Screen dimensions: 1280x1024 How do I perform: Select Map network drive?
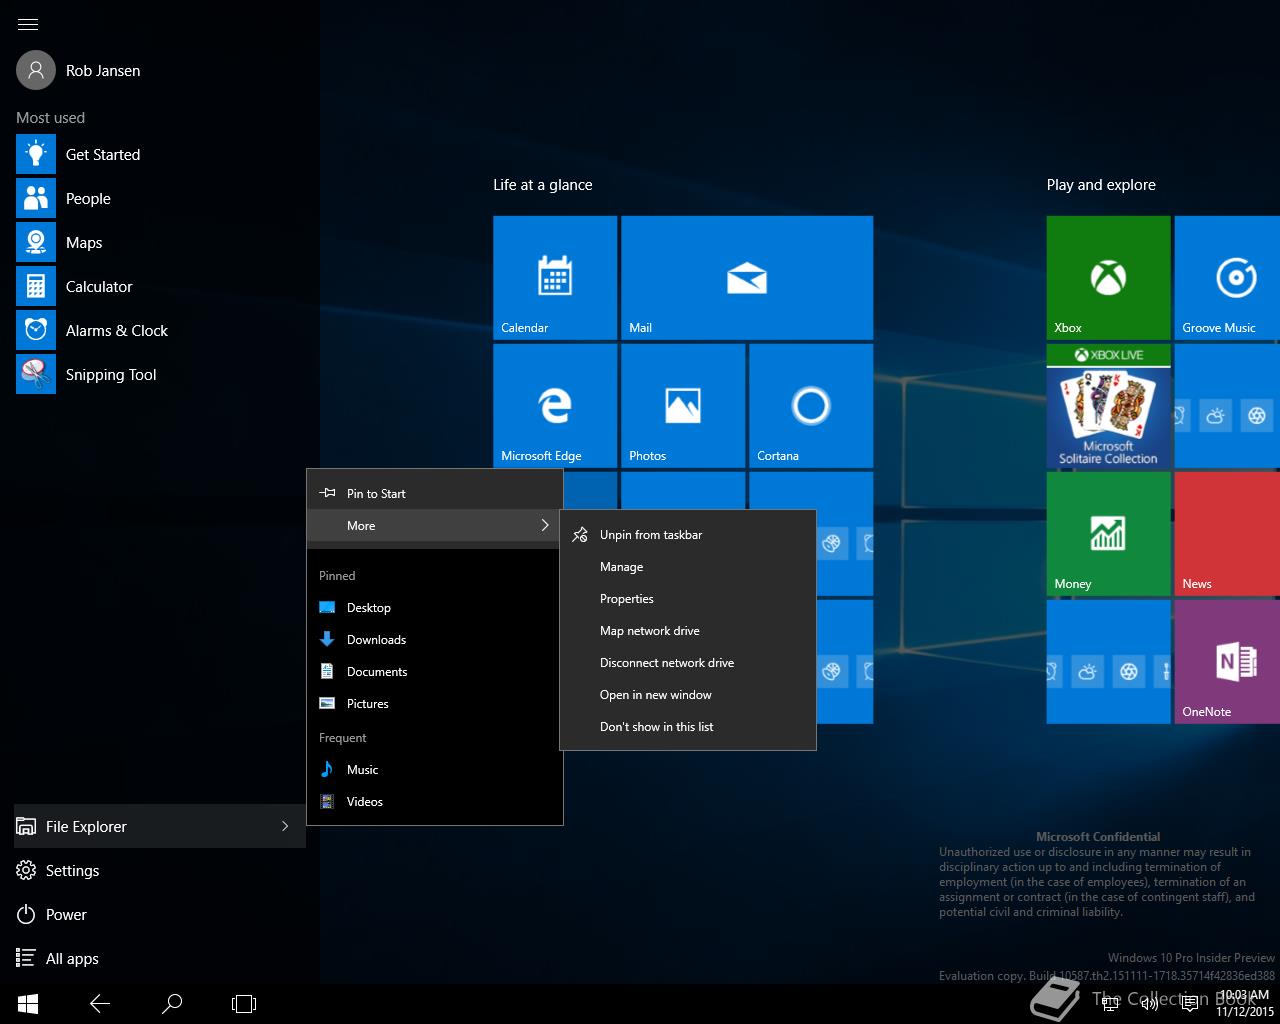[x=688, y=631]
